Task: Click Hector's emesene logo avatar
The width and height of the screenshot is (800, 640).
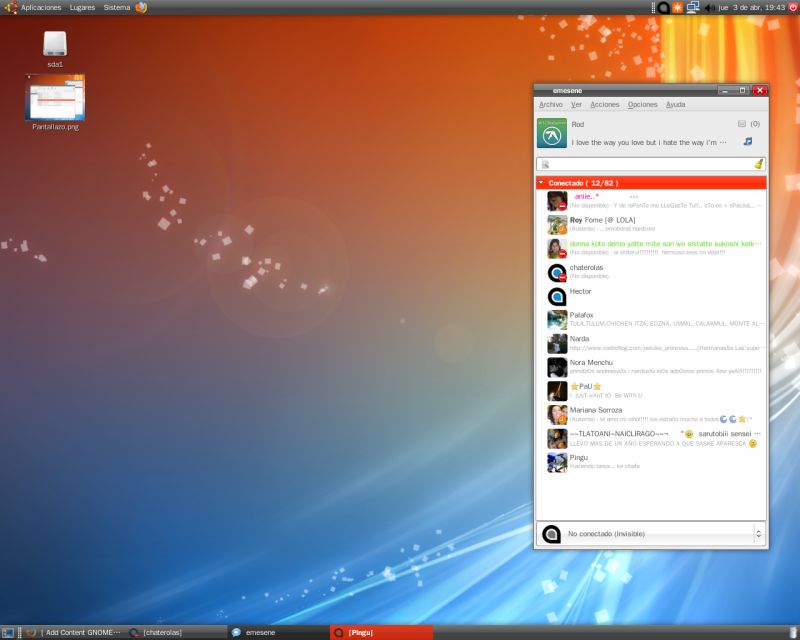Action: pos(557,297)
